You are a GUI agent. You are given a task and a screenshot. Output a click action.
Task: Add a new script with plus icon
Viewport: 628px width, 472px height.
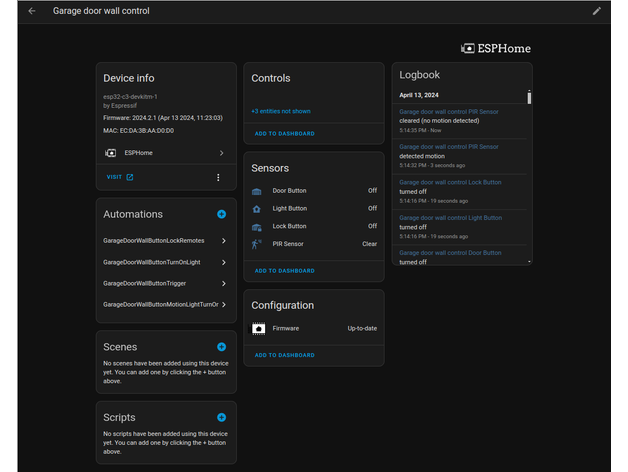pyautogui.click(x=221, y=417)
